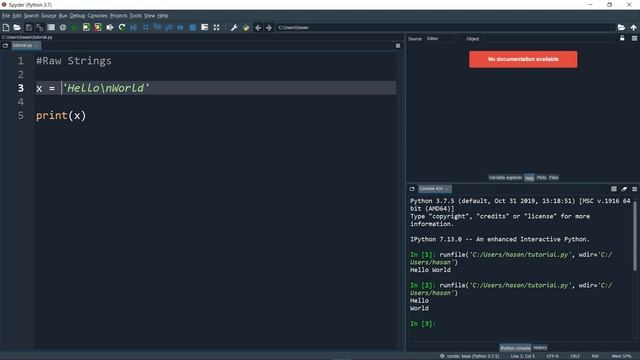Viewport: 640px width, 360px height.
Task: Browse console tabs icon left of Console tab
Action: pos(412,189)
